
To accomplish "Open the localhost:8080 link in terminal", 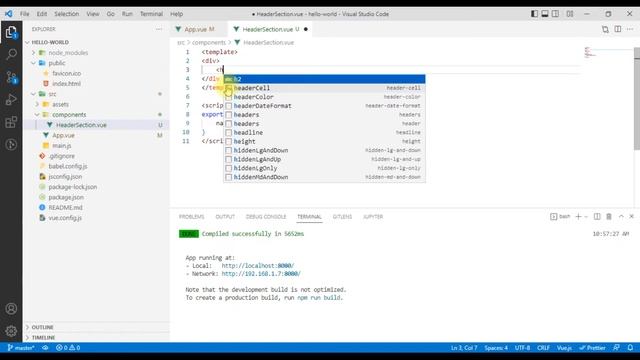I will 258,266.
